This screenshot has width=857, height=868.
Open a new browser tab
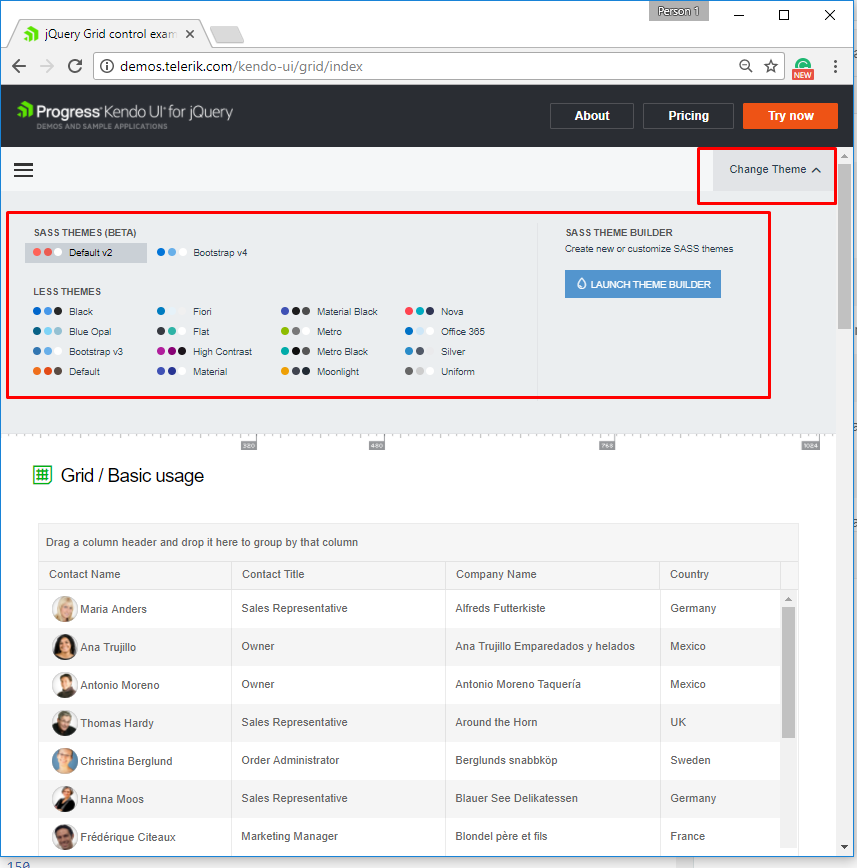pyautogui.click(x=227, y=34)
